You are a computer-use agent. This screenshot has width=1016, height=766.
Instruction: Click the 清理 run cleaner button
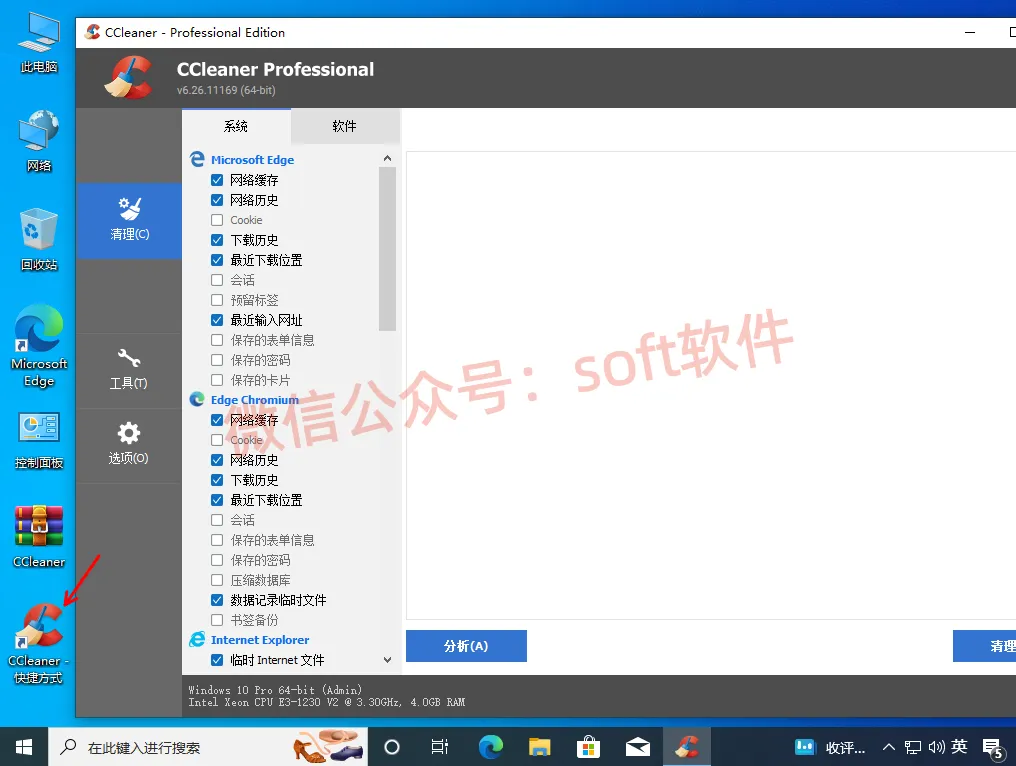(984, 645)
